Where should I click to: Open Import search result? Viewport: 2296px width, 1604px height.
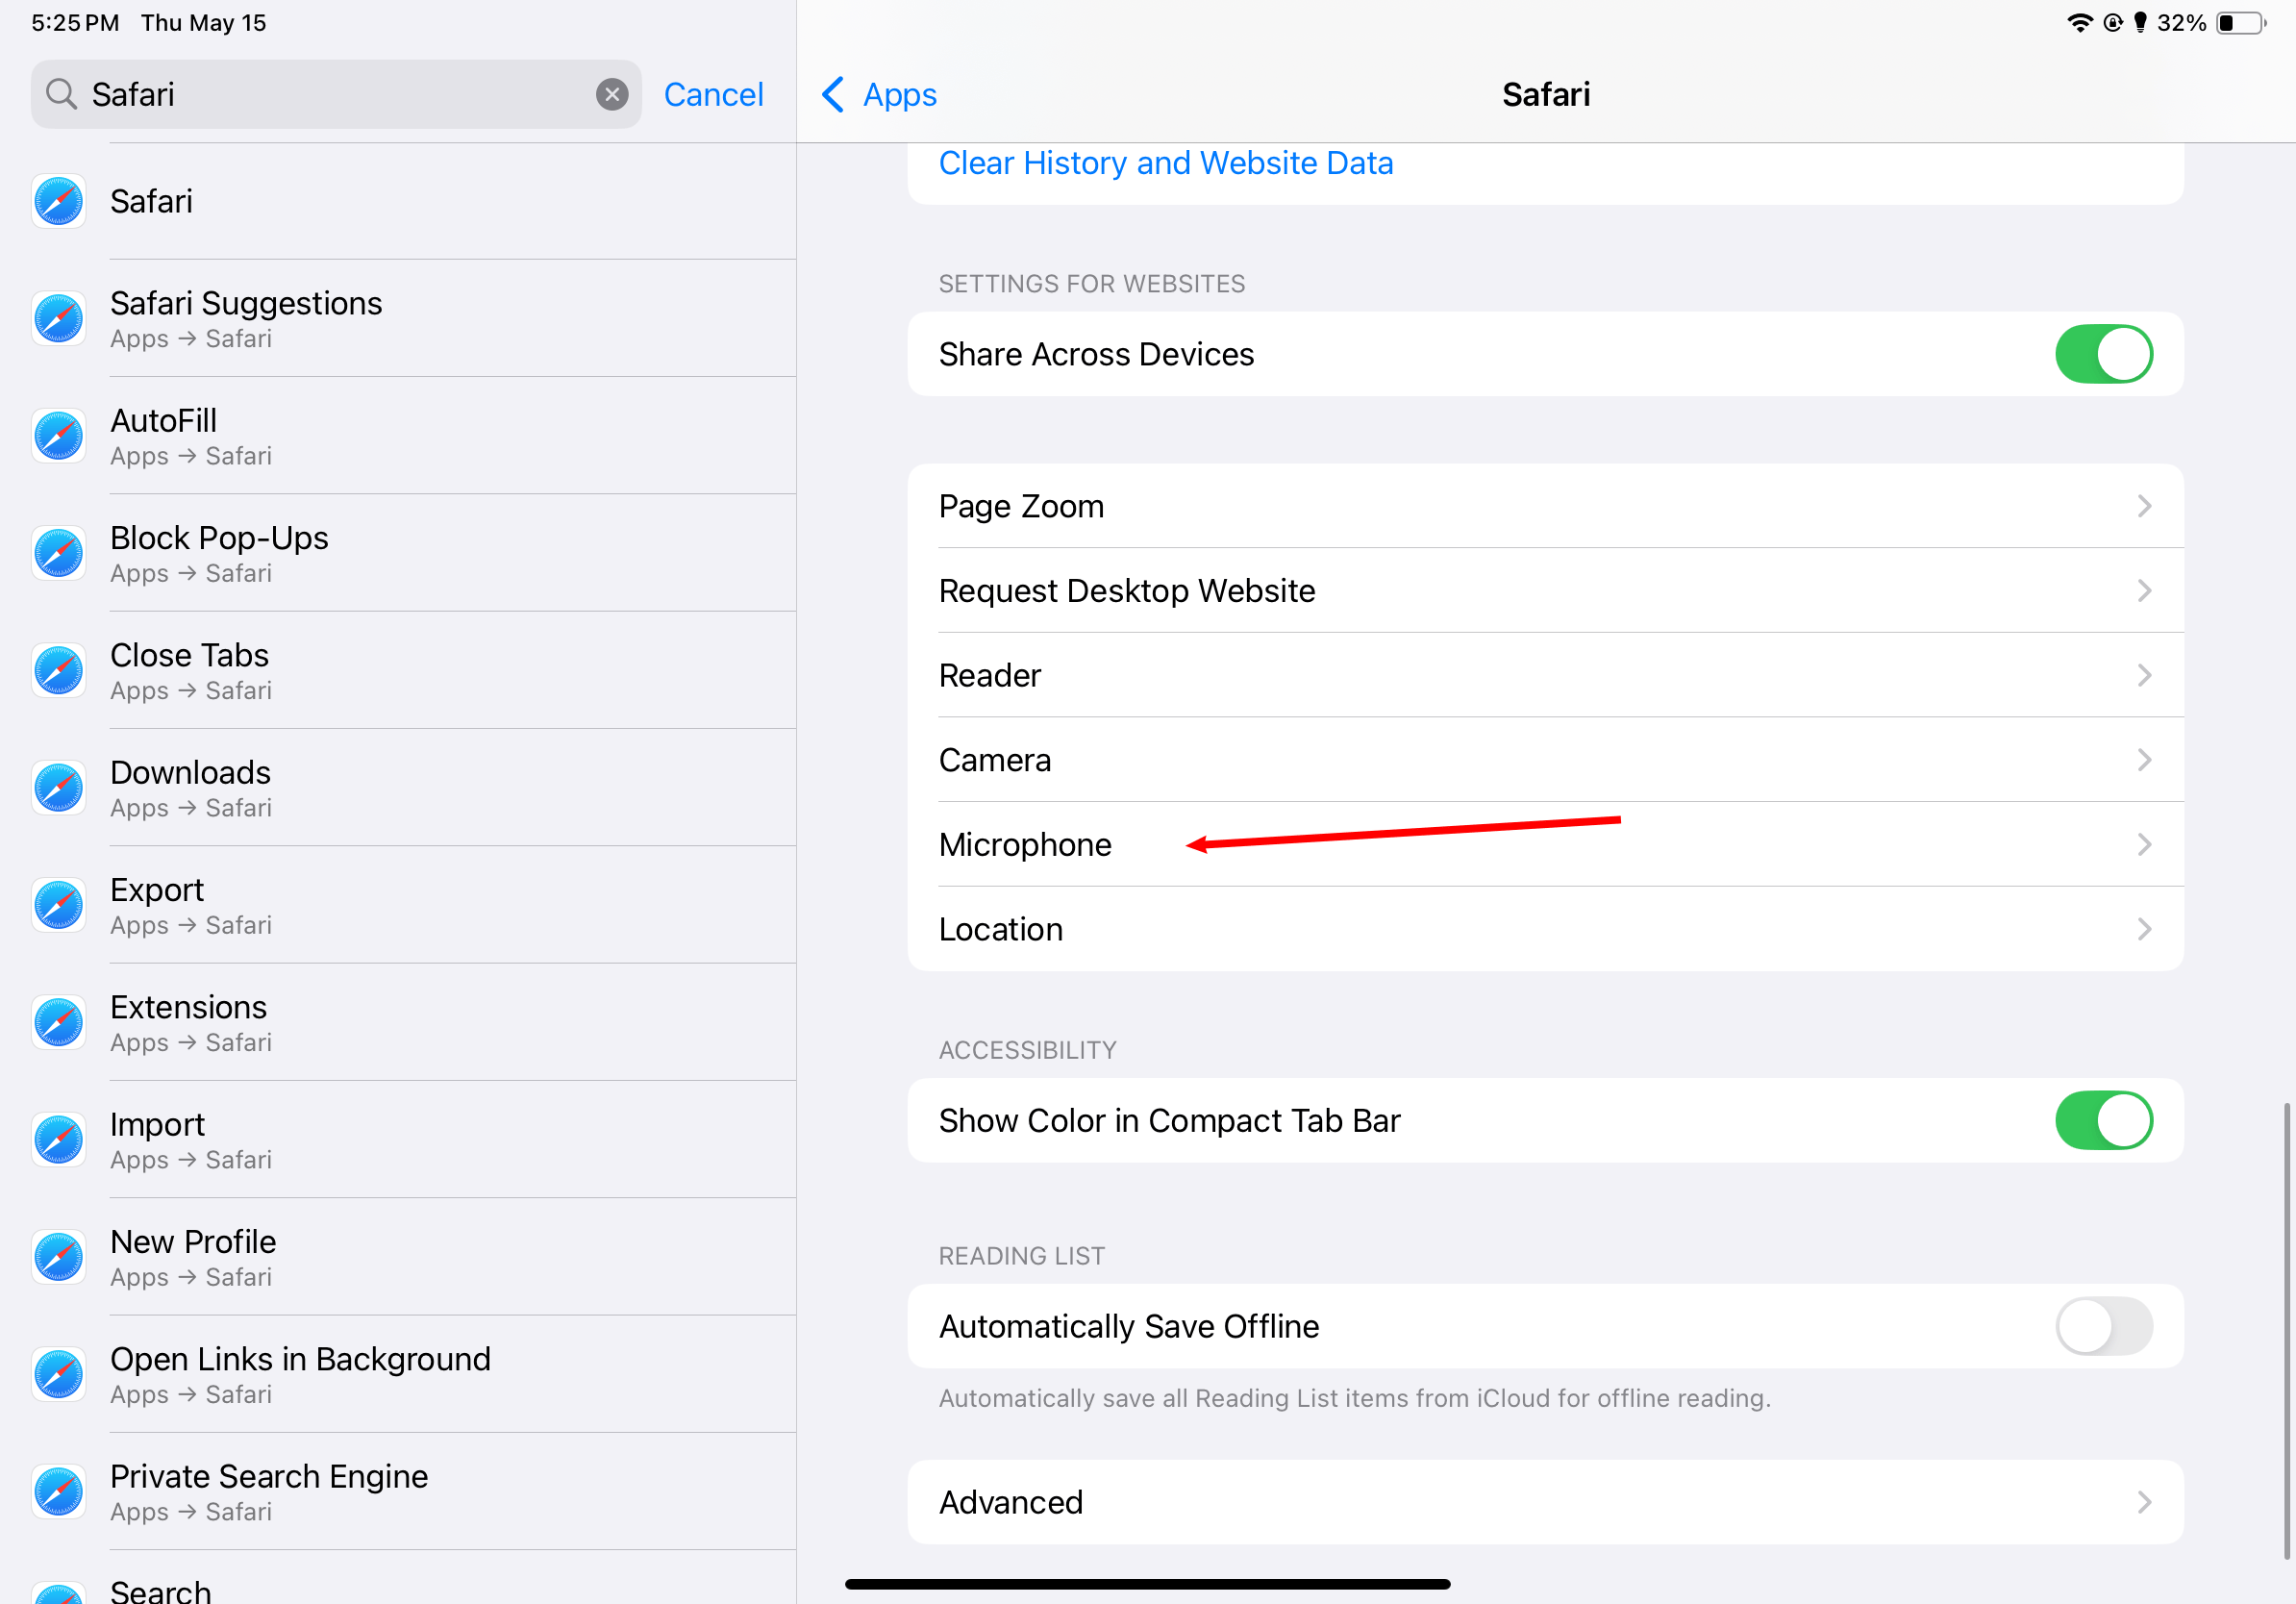398,1140
